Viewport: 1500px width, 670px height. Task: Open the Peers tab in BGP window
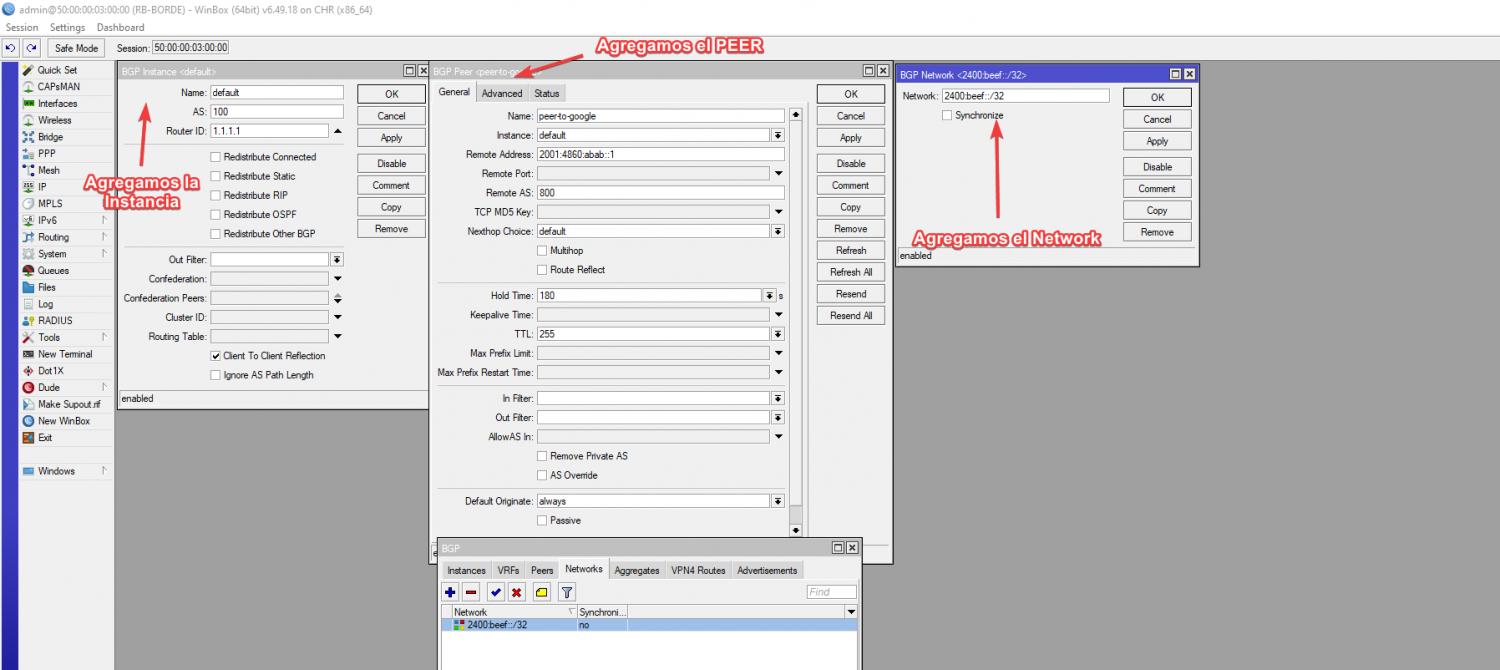(542, 570)
